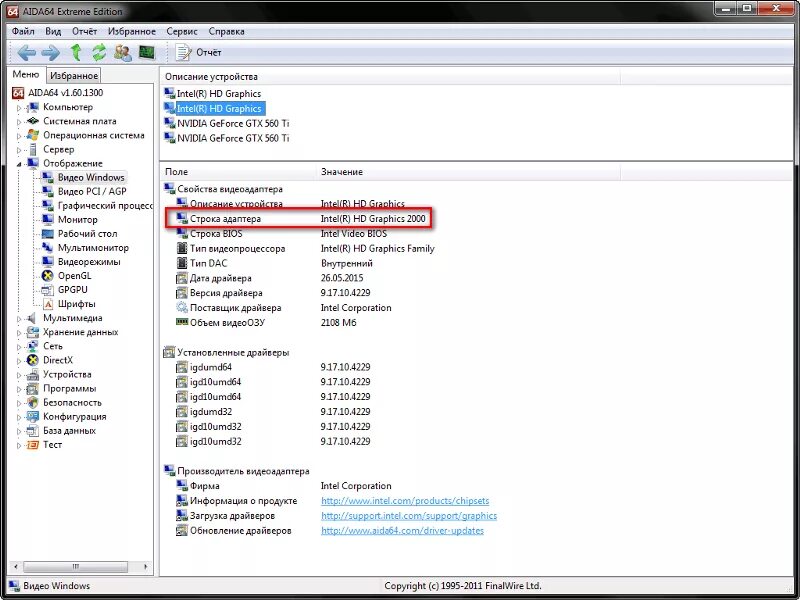Select the igdumd32 driver row
The width and height of the screenshot is (800, 600).
[273, 412]
